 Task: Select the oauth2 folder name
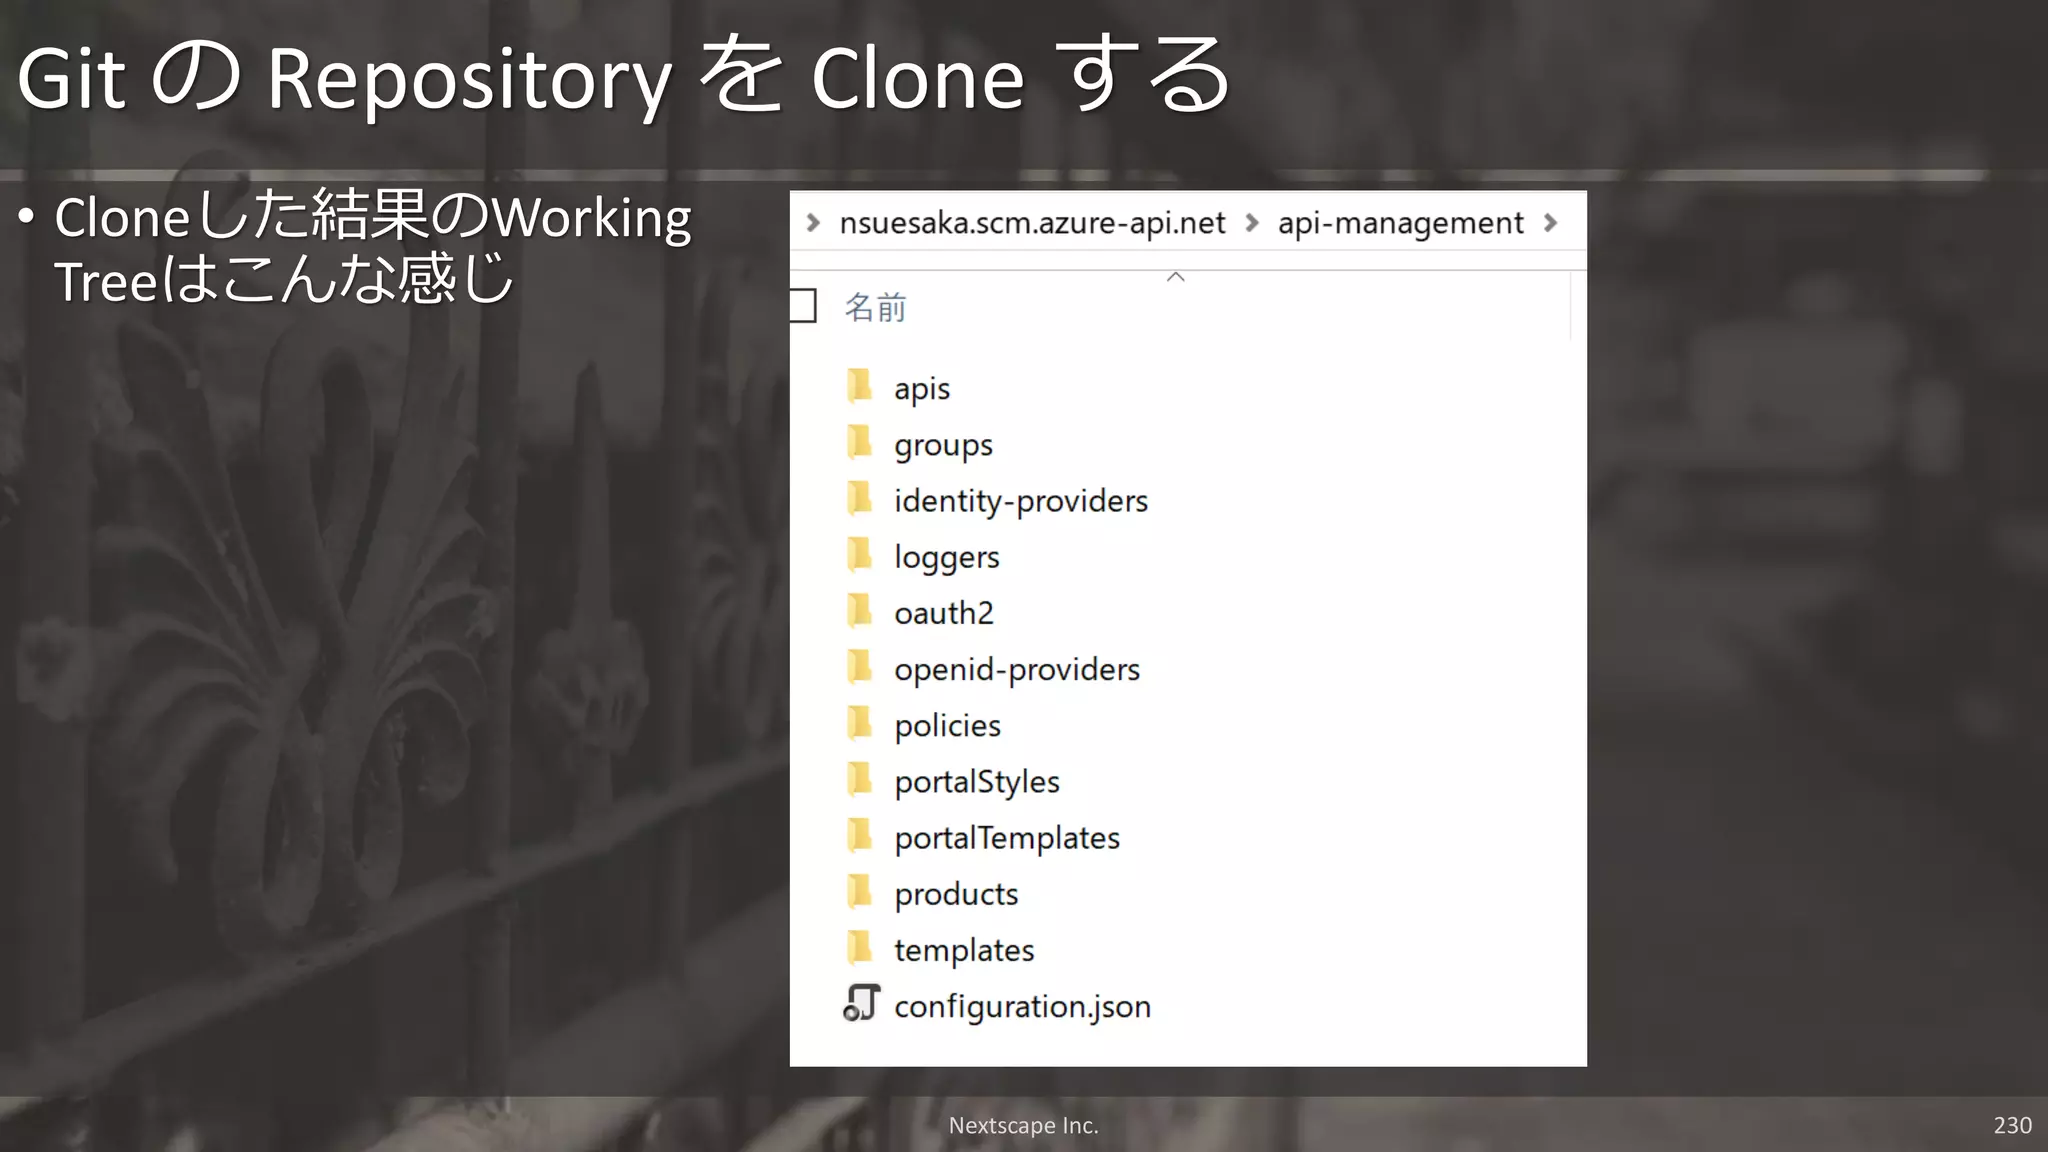click(x=944, y=613)
